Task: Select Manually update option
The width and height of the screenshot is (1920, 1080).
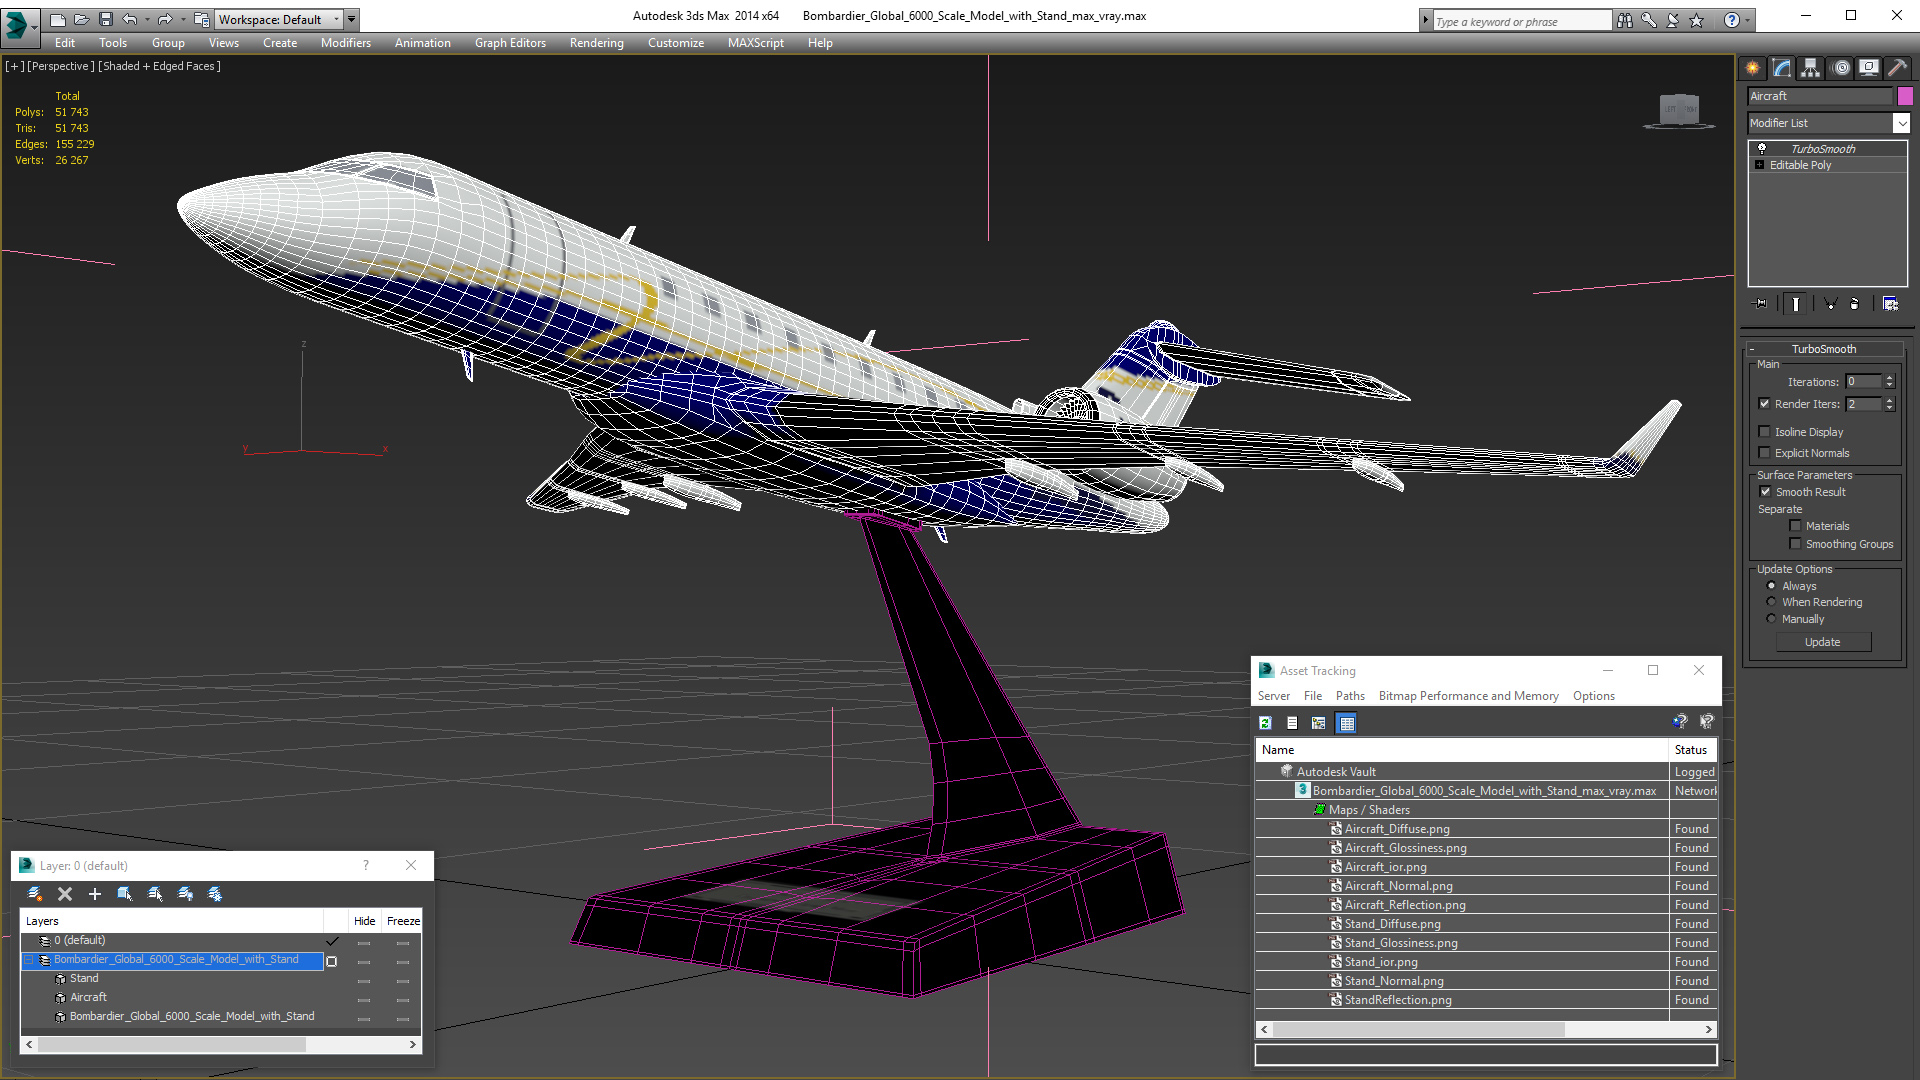Action: (x=1771, y=619)
